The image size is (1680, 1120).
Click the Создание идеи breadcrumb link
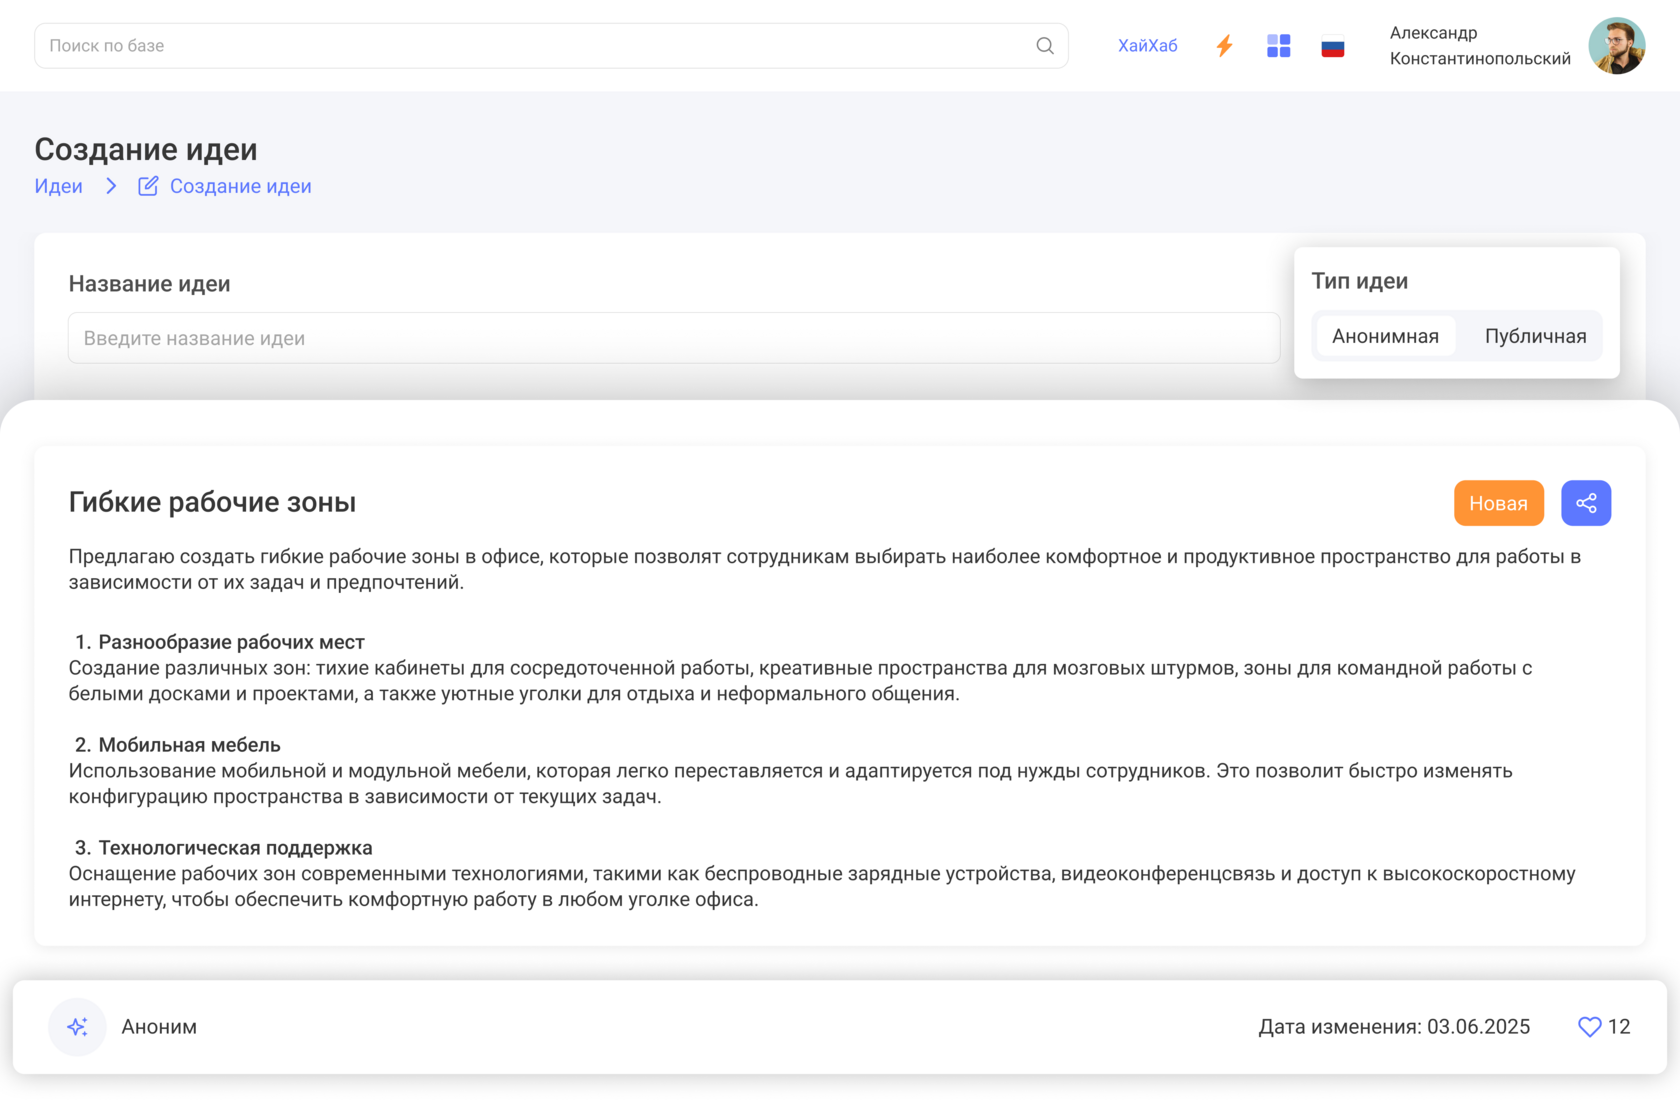click(240, 186)
